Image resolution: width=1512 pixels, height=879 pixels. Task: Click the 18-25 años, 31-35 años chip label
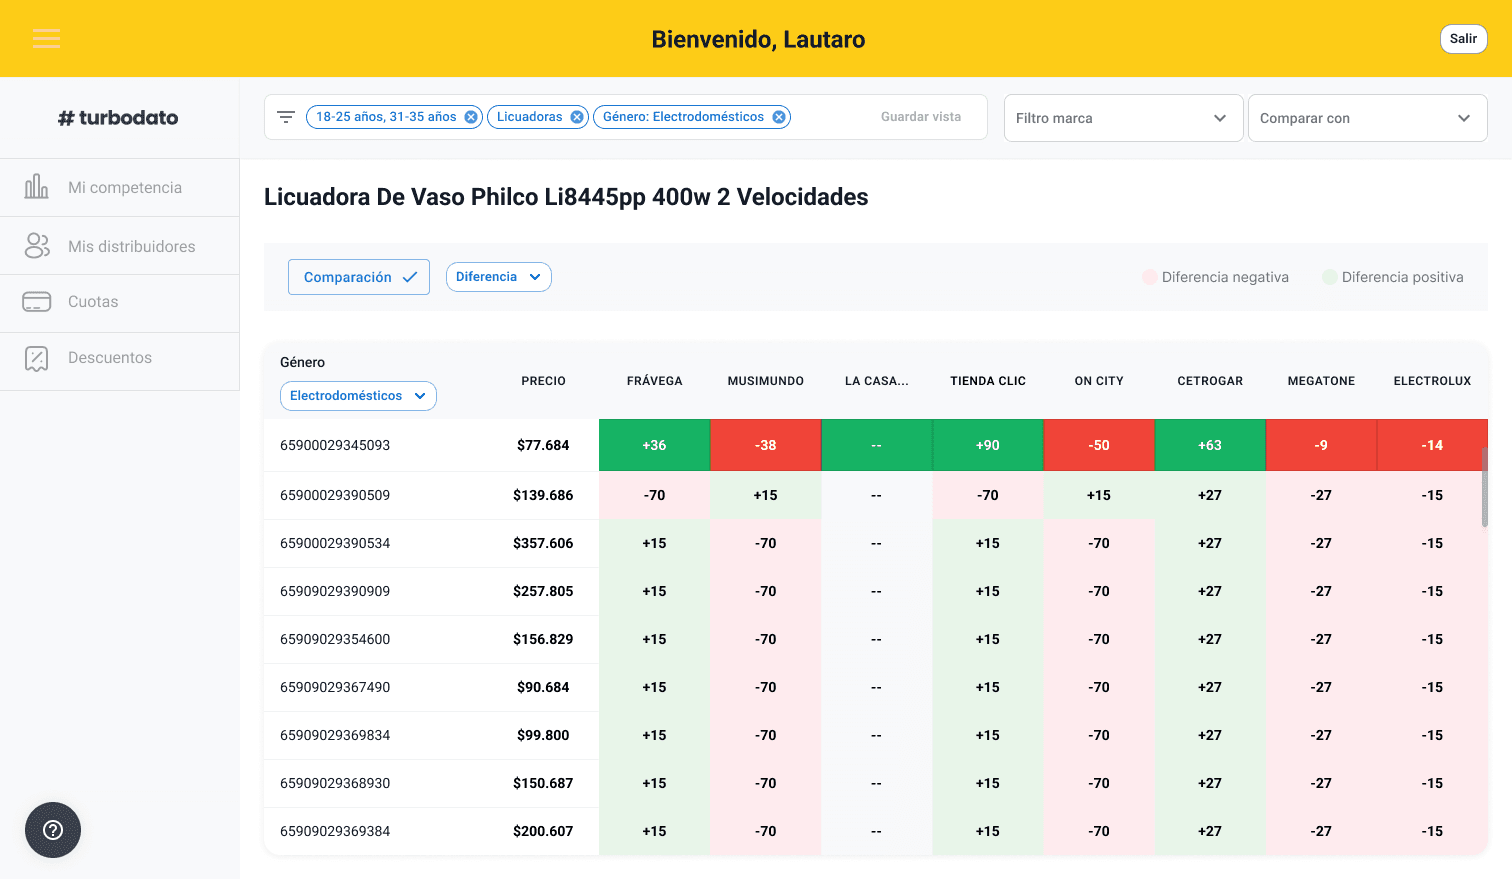(386, 117)
